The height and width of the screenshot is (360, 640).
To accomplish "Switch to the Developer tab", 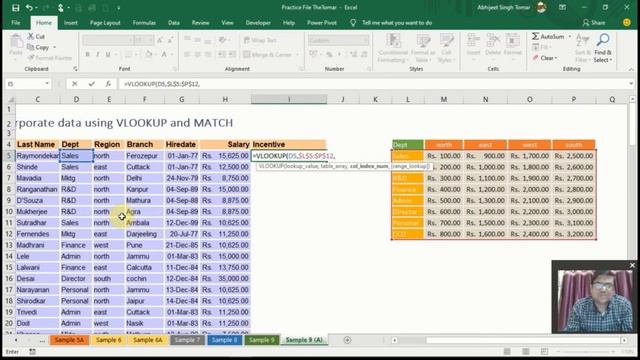I will [x=258, y=23].
